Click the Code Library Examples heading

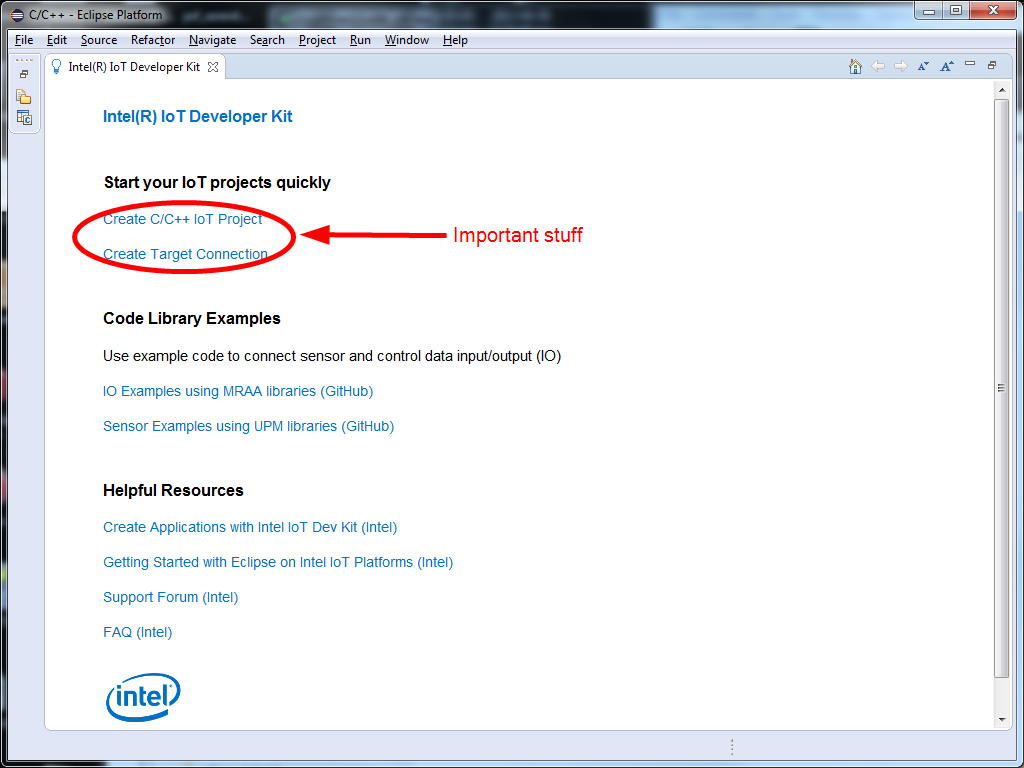pos(191,318)
